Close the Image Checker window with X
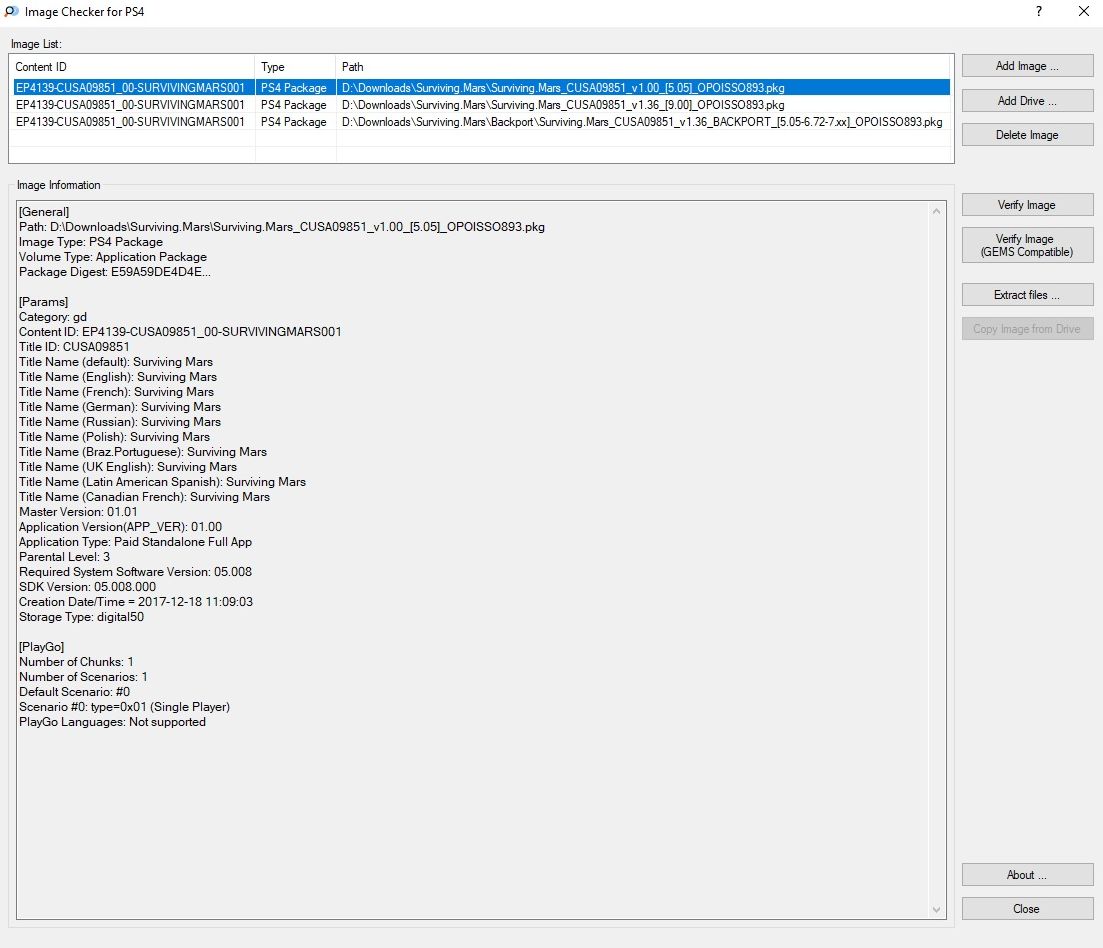This screenshot has width=1103, height=948. 1084,11
